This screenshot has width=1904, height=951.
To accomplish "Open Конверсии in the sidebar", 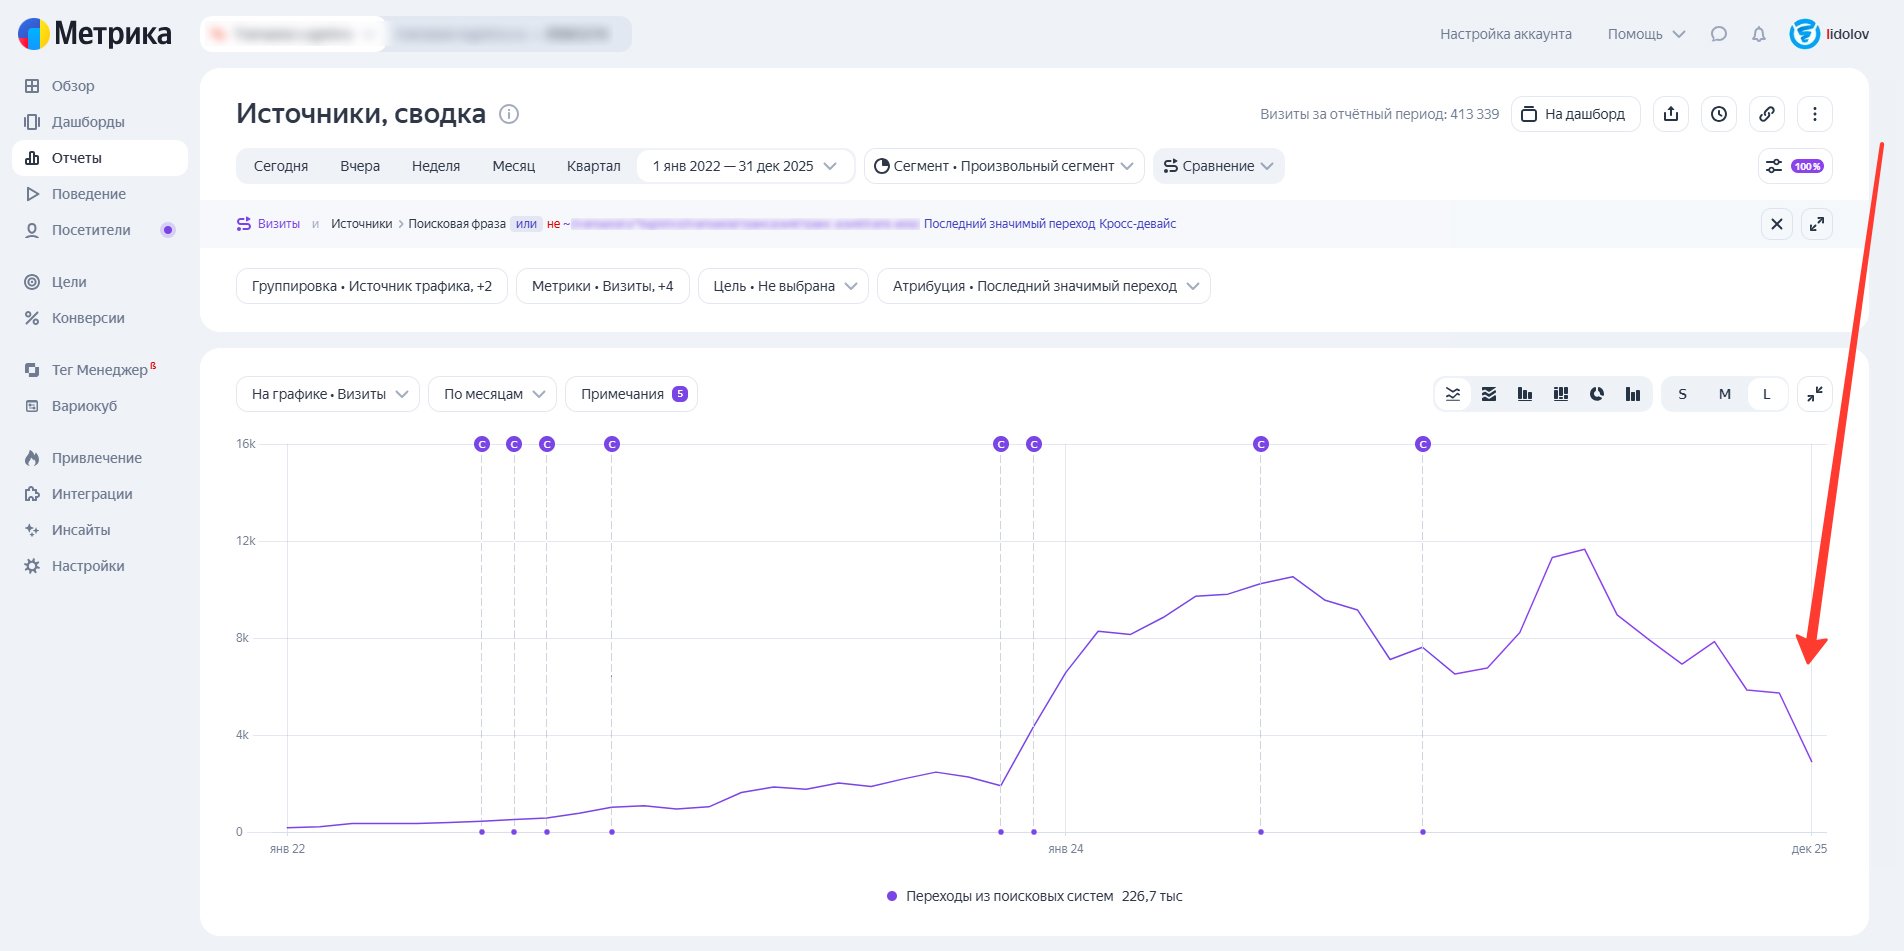I will tap(88, 318).
